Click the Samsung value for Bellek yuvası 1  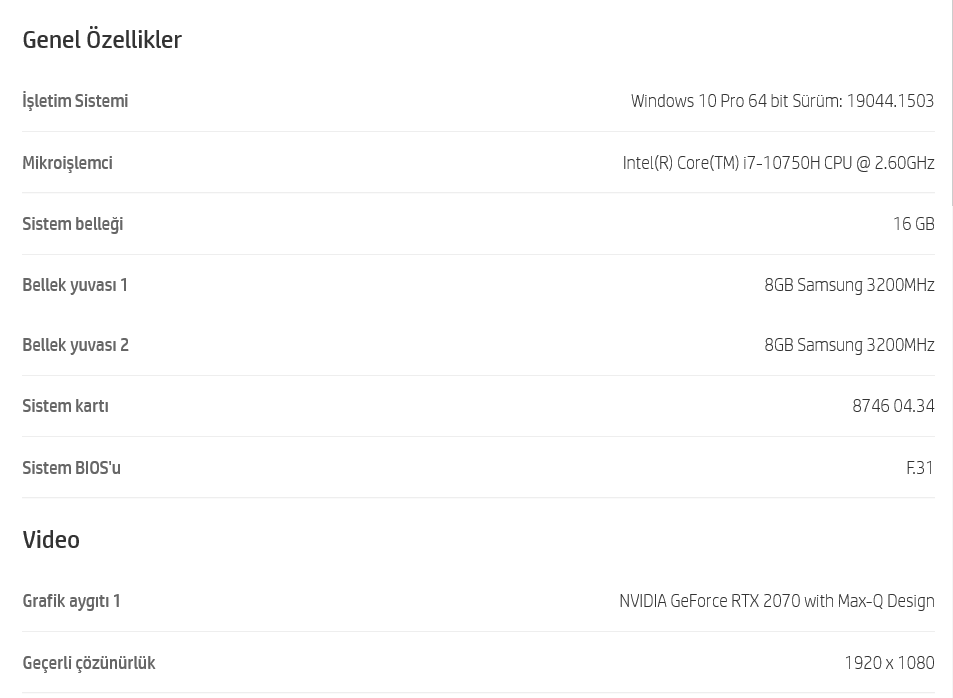tap(849, 285)
